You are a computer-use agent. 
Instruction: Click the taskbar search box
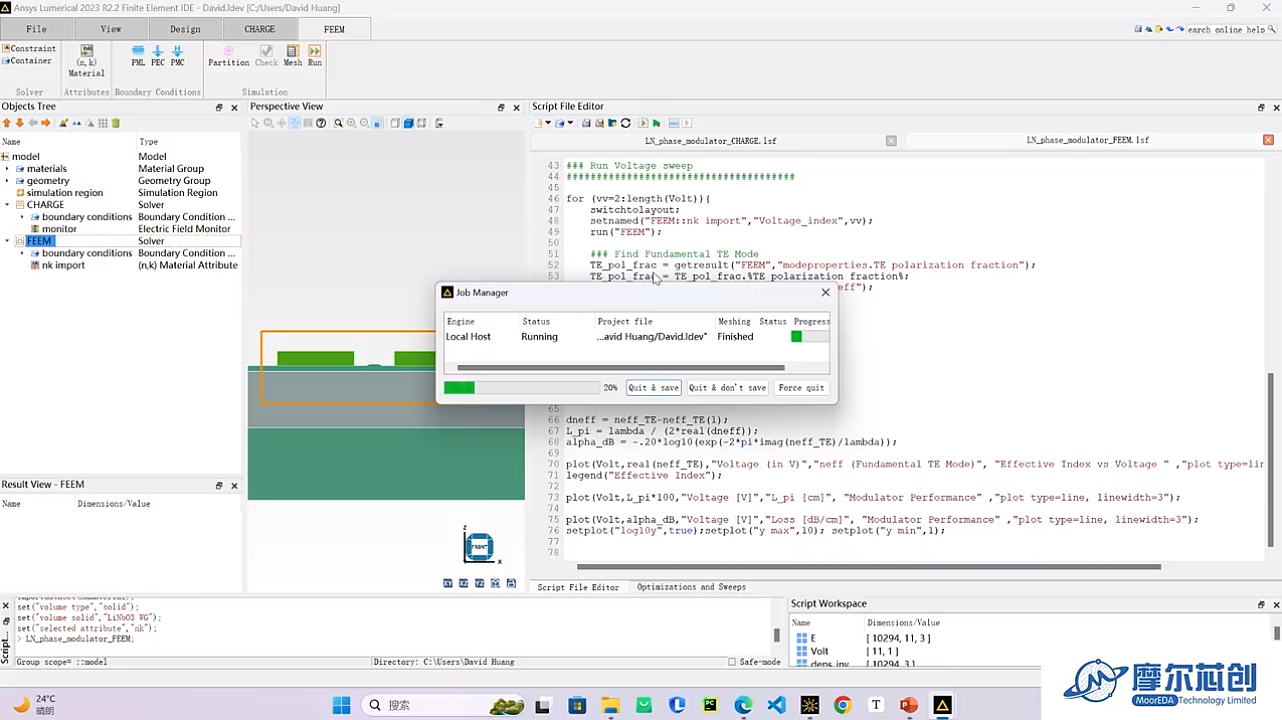click(x=442, y=705)
